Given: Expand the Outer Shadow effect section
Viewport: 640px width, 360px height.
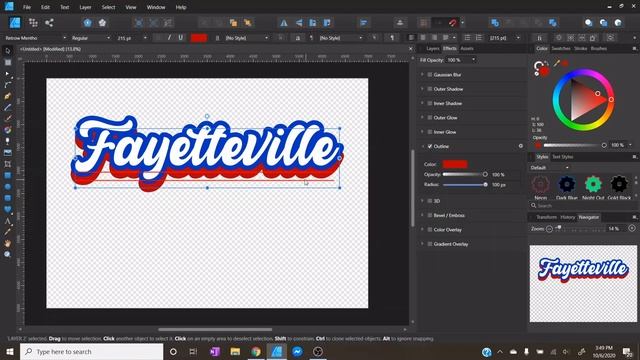Looking at the screenshot, I should click(422, 89).
